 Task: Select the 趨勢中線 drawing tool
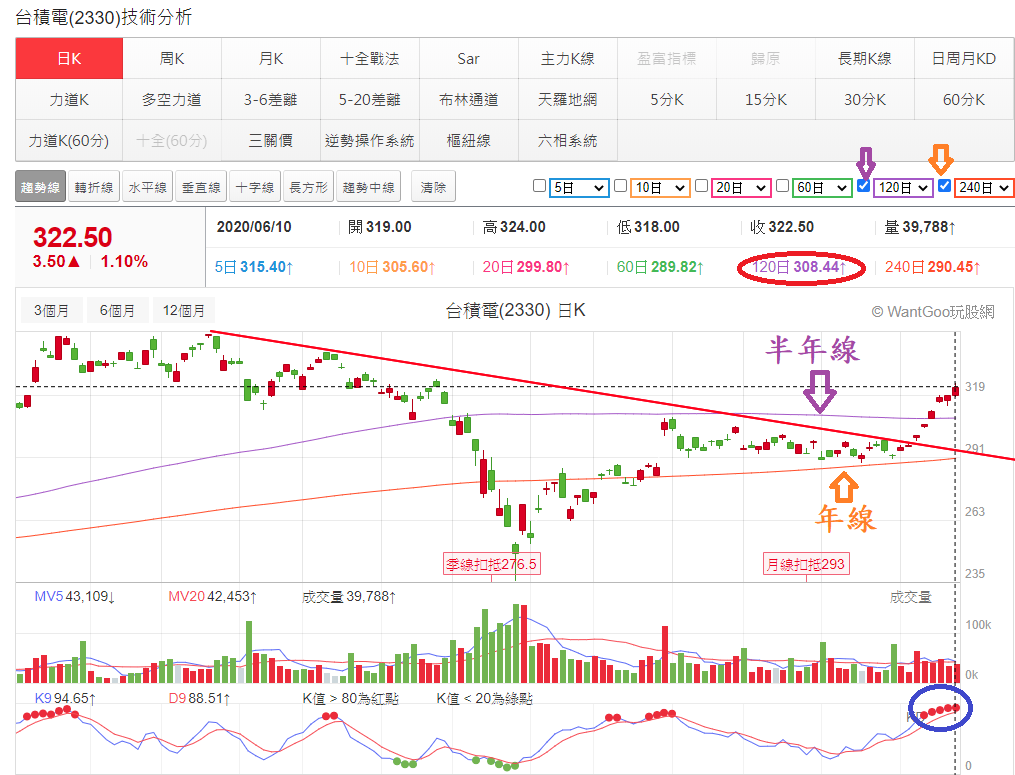(x=369, y=186)
